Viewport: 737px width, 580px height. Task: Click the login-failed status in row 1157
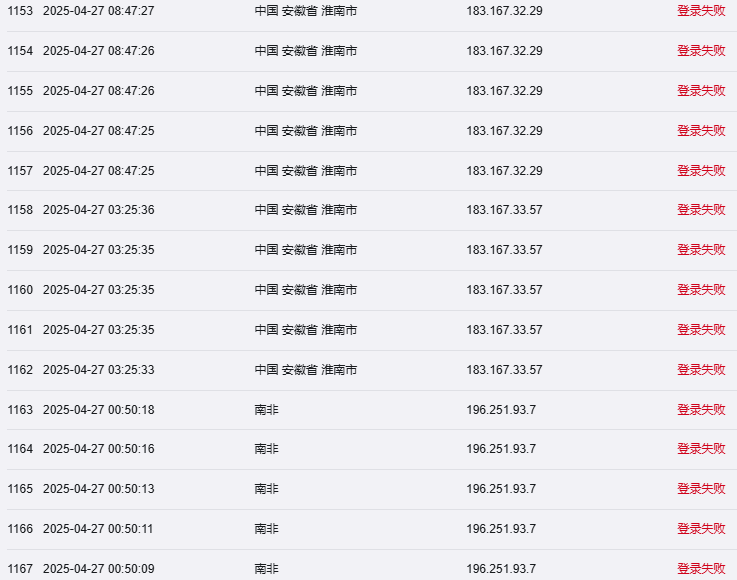[701, 171]
